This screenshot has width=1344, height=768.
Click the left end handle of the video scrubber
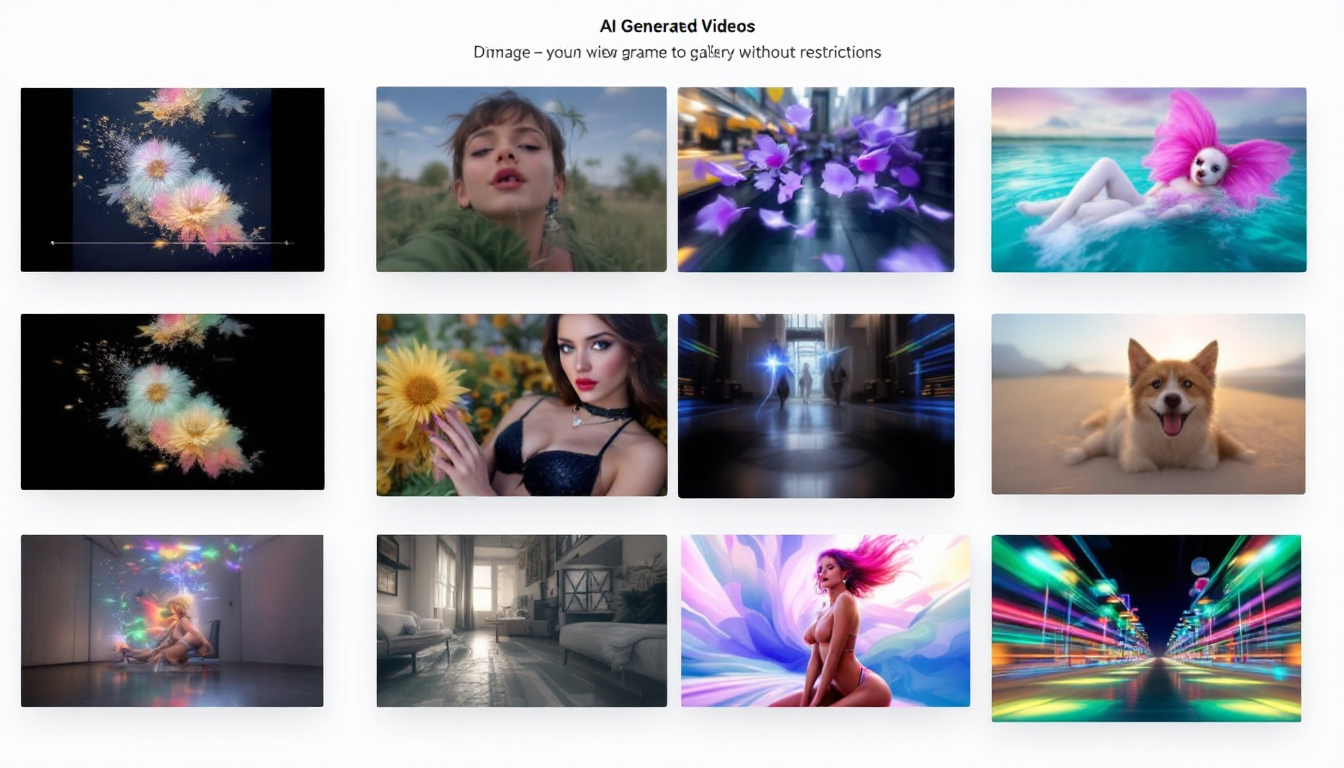pos(53,243)
